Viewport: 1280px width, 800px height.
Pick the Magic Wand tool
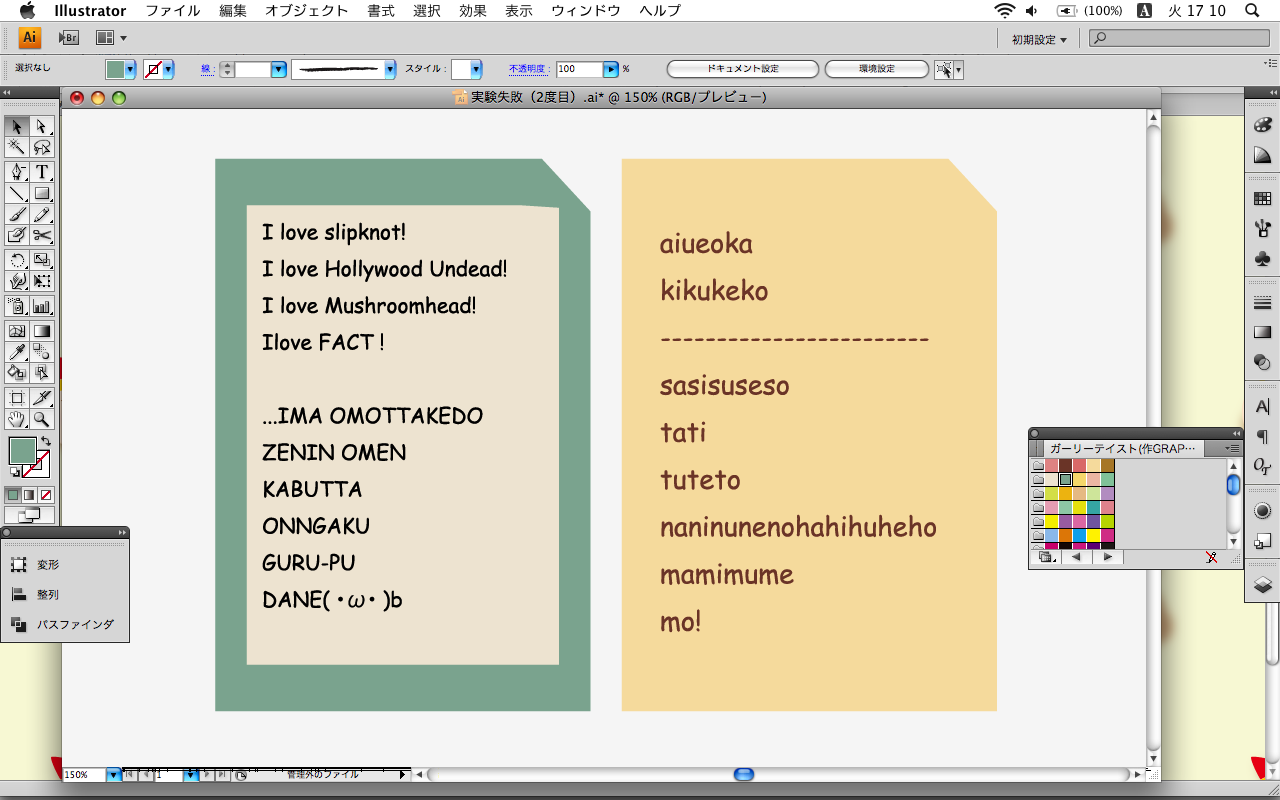coord(17,147)
